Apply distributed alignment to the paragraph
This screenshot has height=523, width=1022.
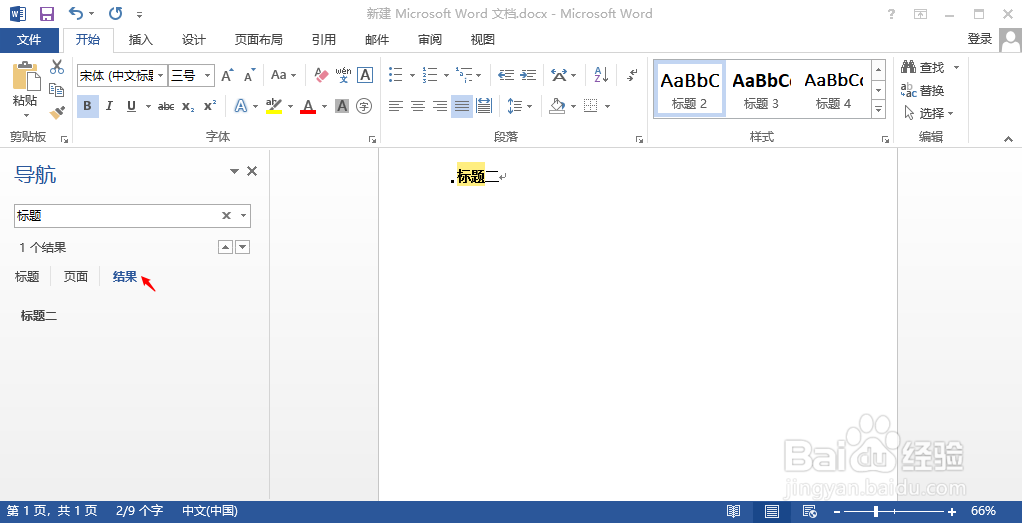point(484,106)
